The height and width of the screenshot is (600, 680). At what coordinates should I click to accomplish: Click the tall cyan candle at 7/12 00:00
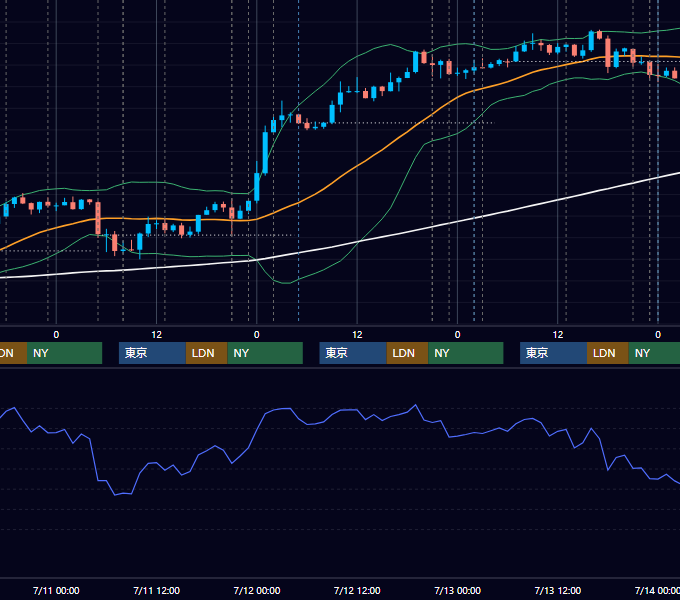(x=257, y=187)
